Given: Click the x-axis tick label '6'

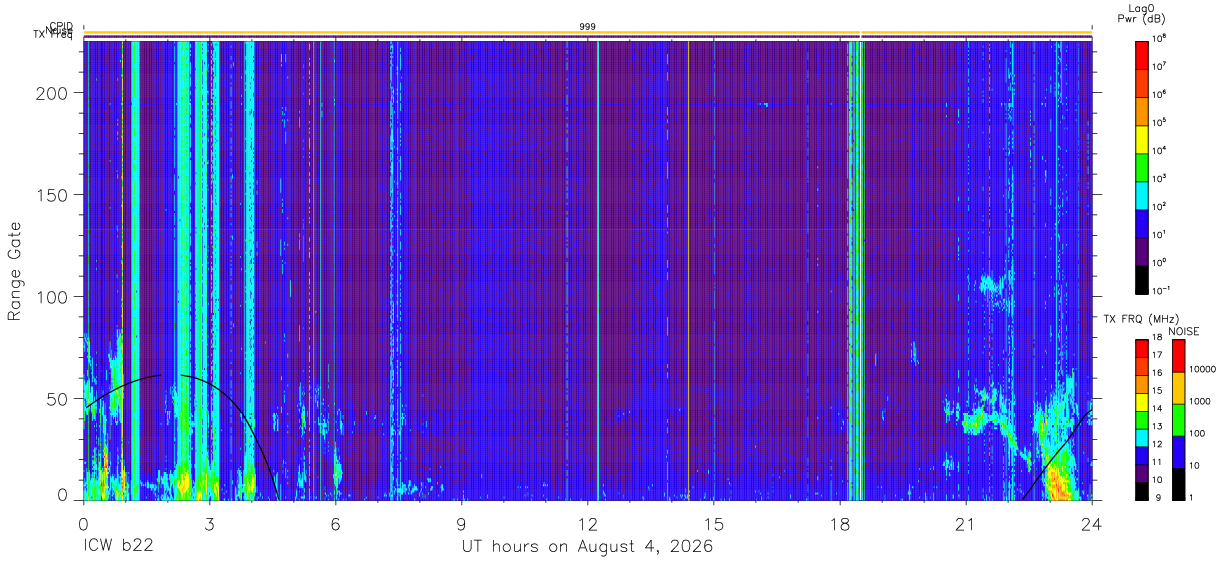Looking at the screenshot, I should tap(335, 522).
